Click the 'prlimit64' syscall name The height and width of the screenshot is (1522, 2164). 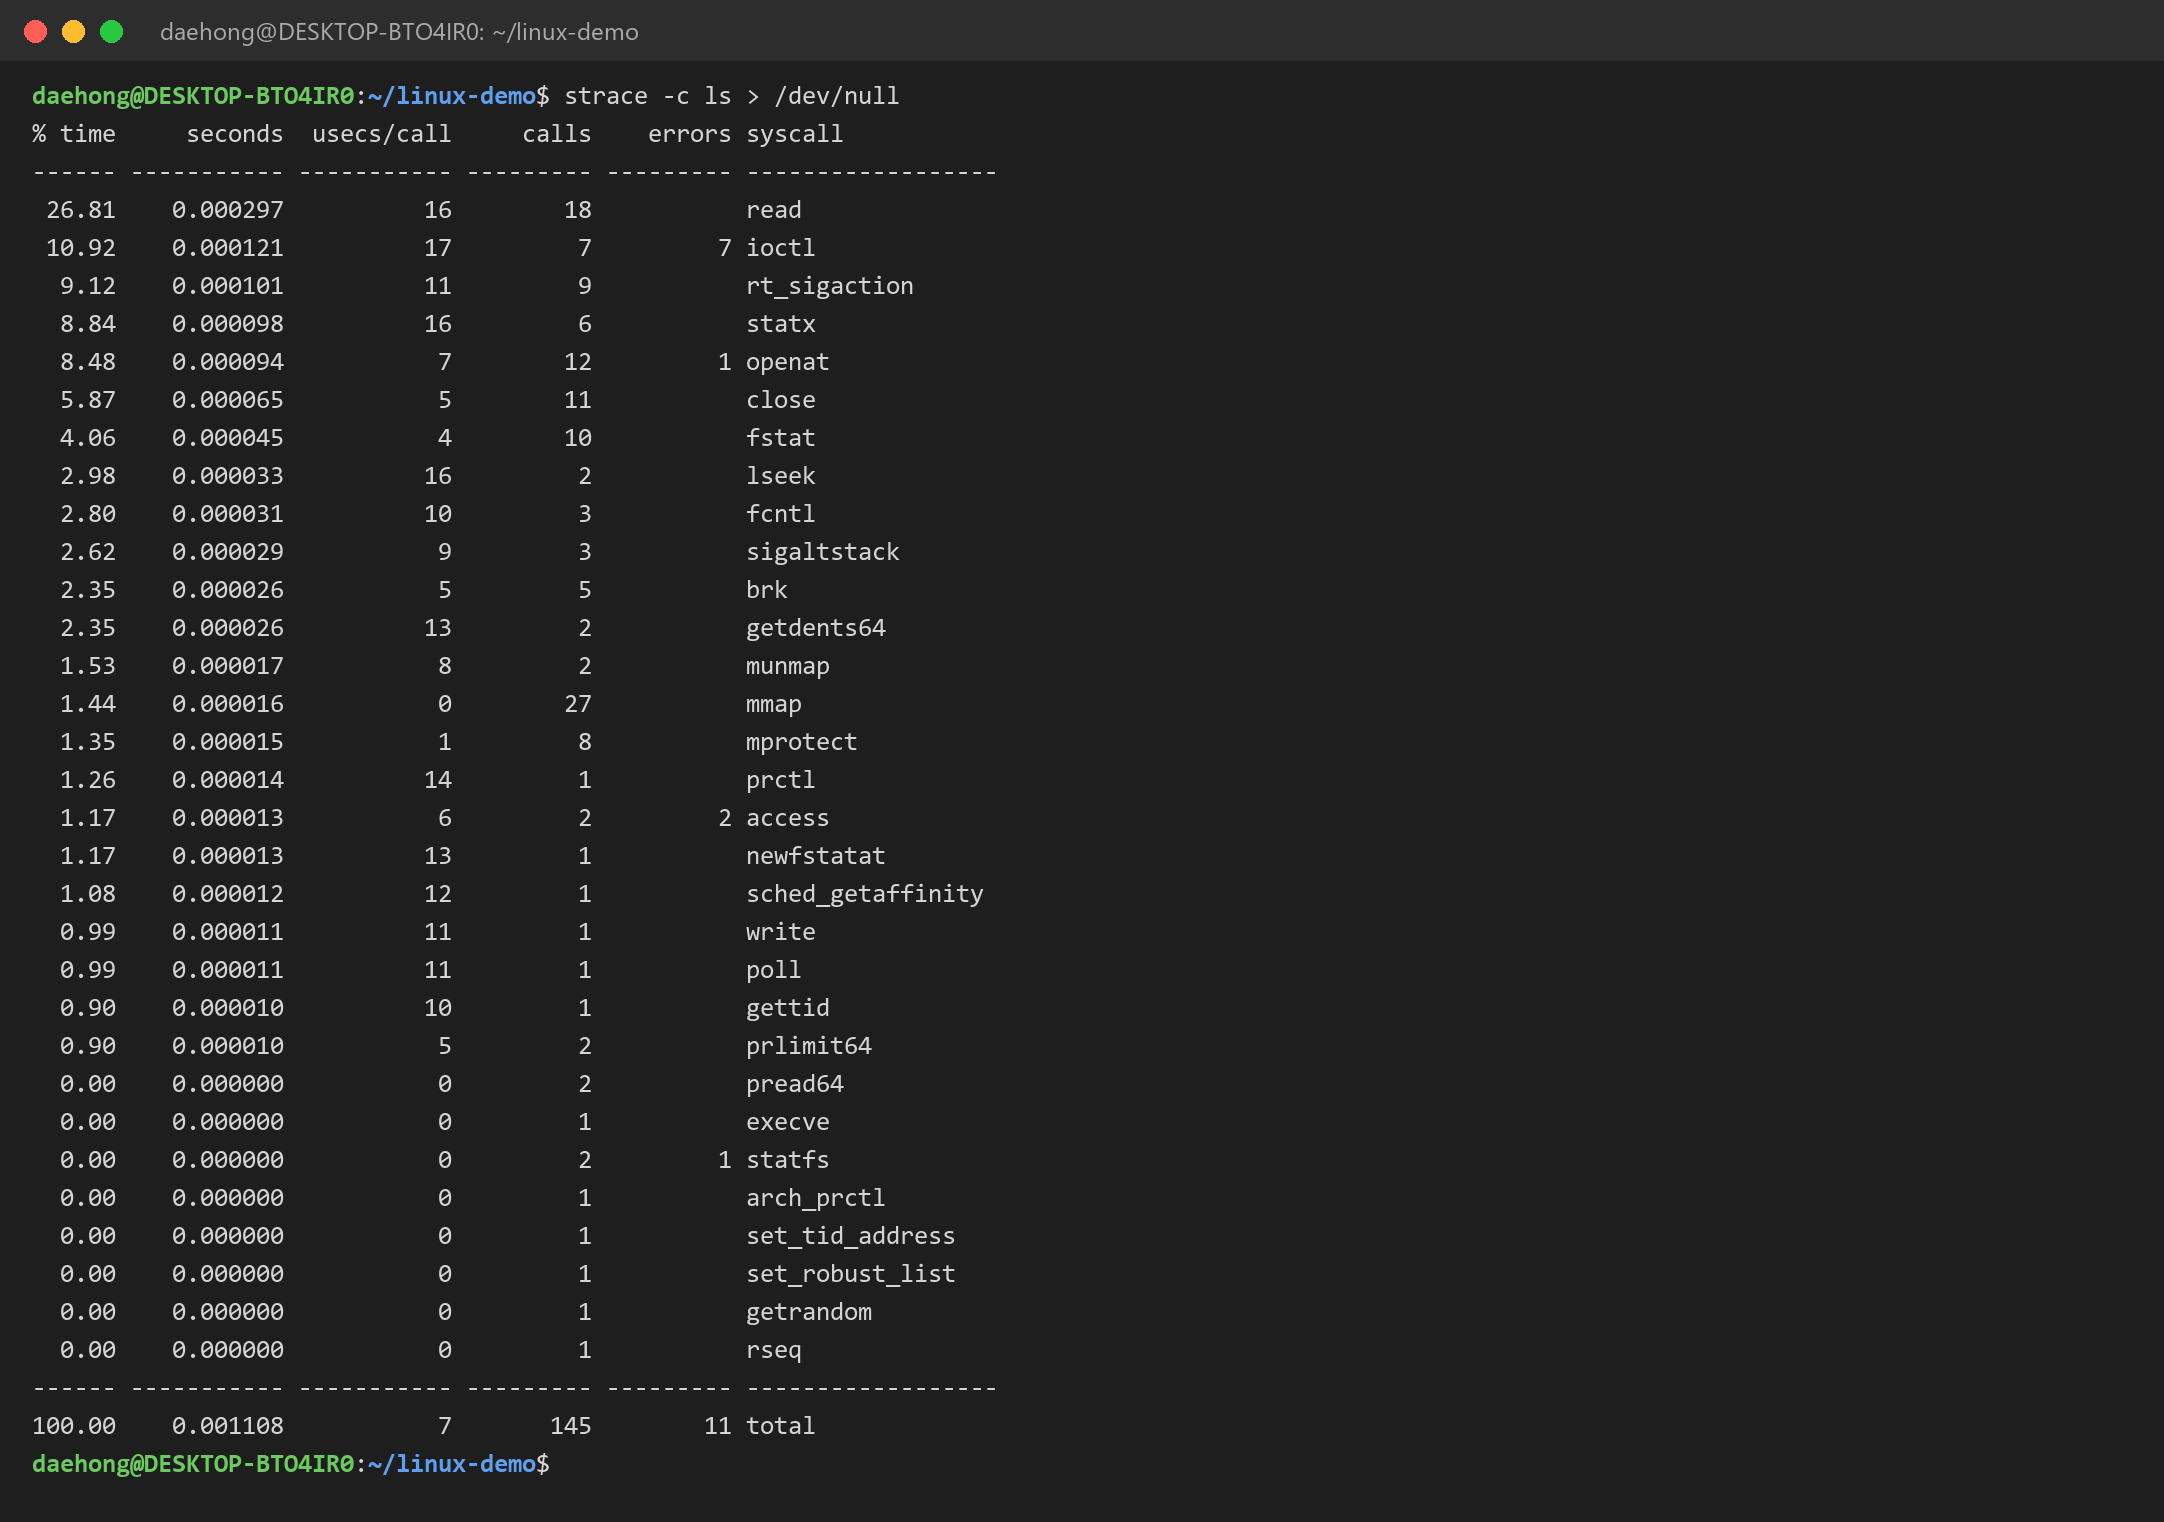click(809, 1046)
